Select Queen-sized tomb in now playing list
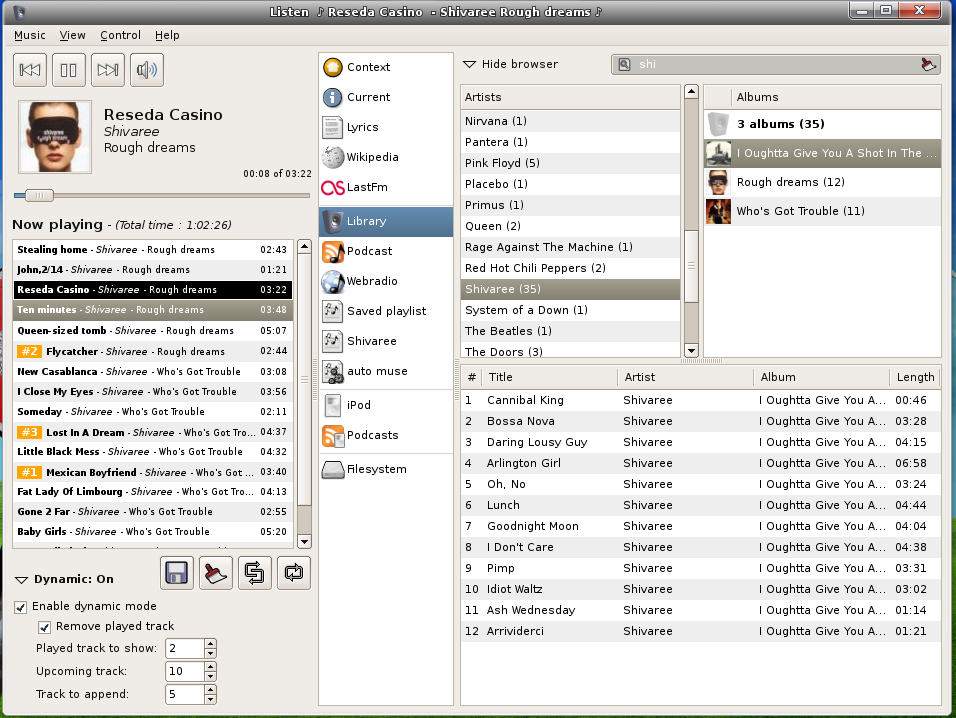This screenshot has width=956, height=718. [x=153, y=330]
